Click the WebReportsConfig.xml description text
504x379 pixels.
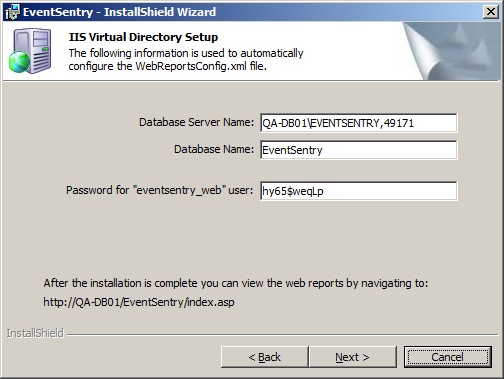tap(186, 60)
